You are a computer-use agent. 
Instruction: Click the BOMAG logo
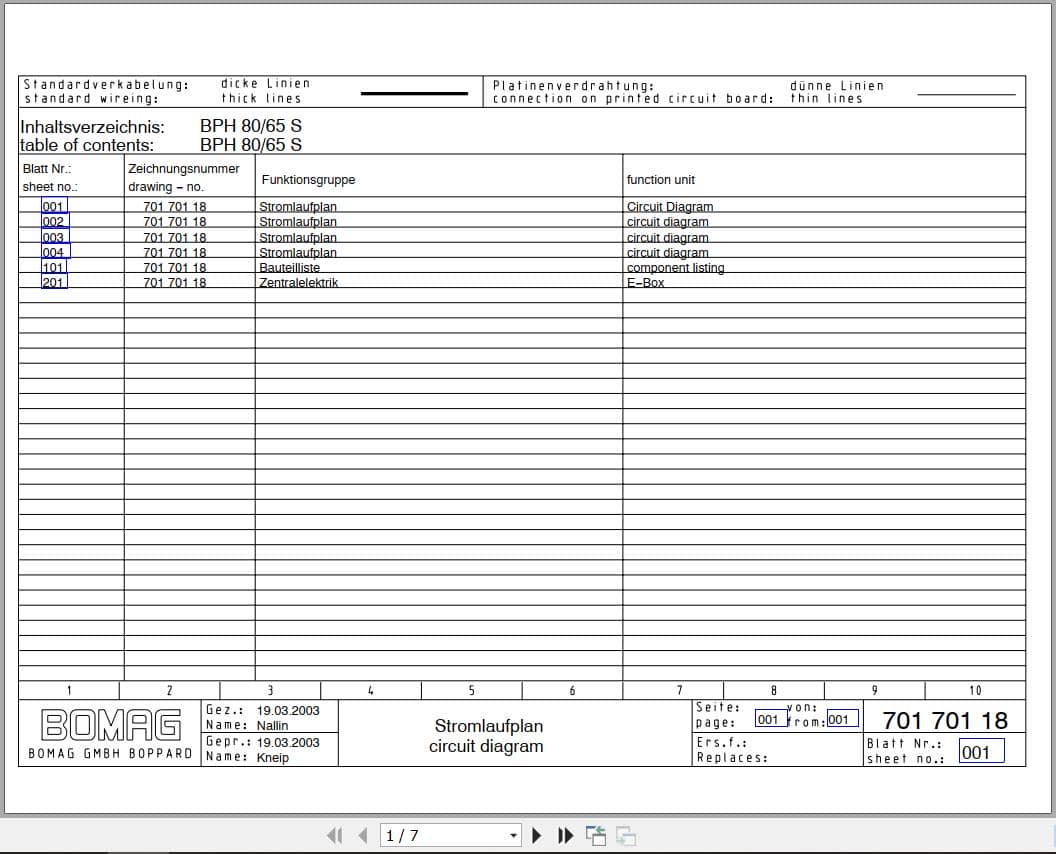coord(111,725)
